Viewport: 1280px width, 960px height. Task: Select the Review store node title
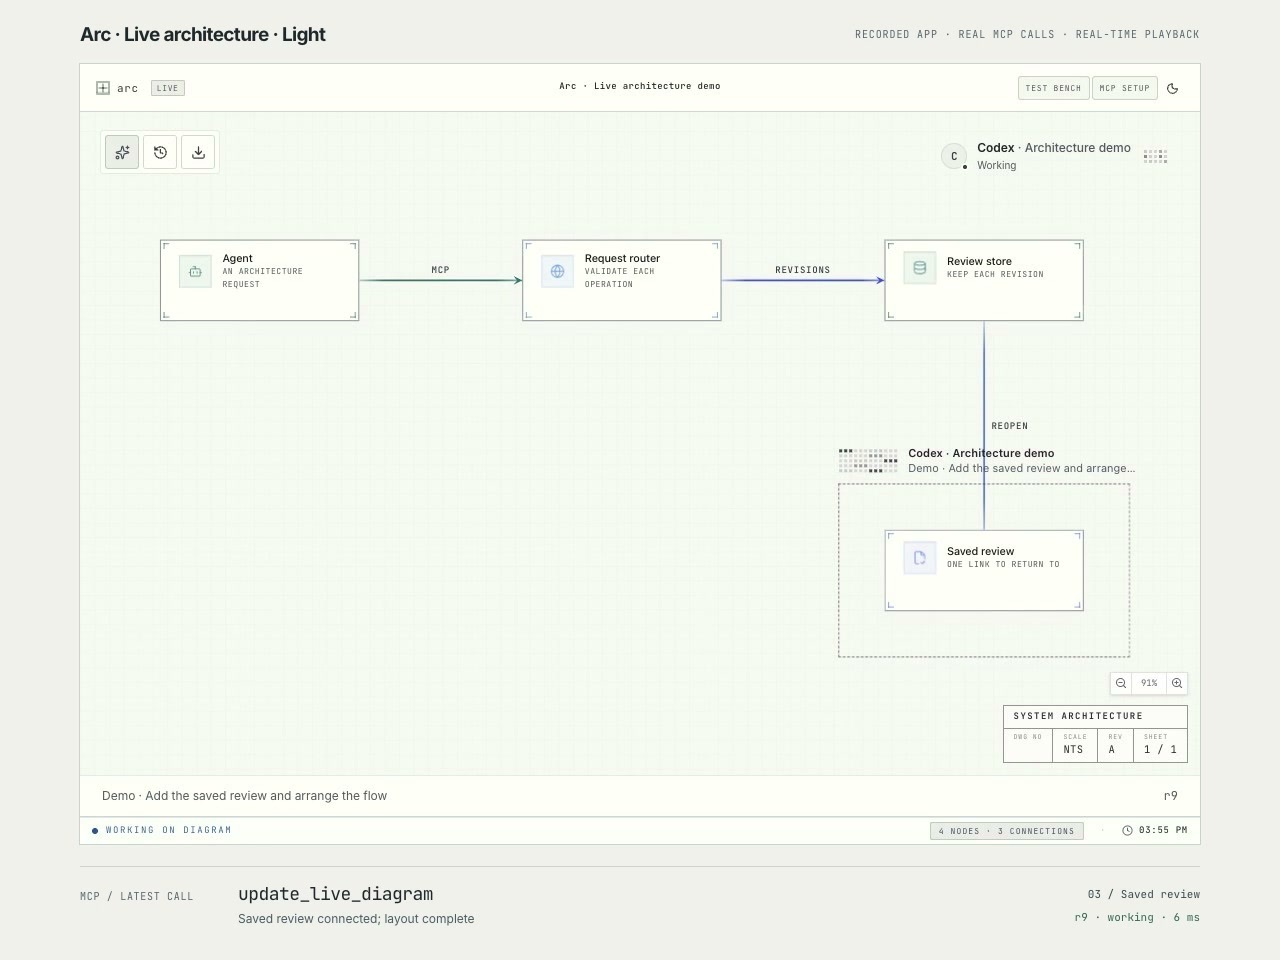pos(979,261)
